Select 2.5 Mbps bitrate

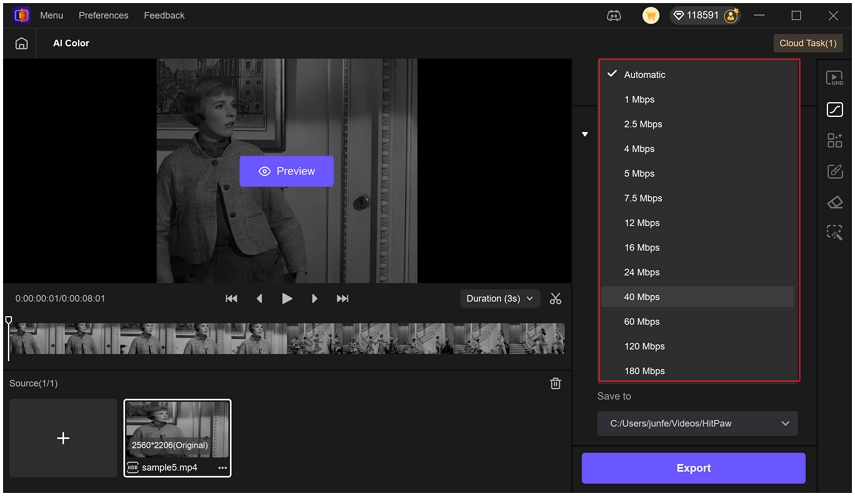698,124
